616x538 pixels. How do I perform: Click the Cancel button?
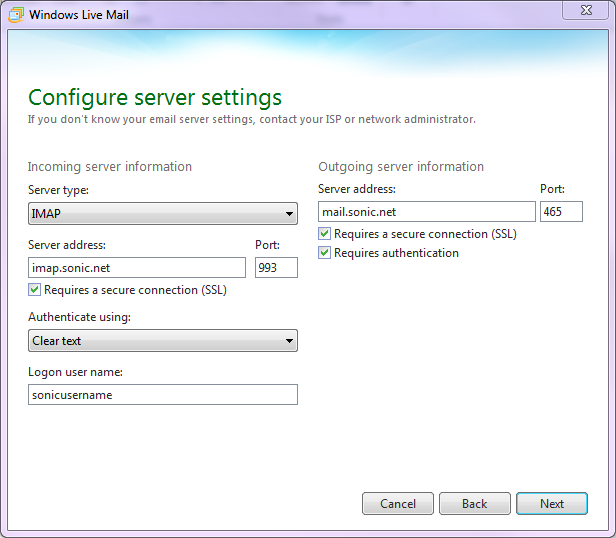point(398,503)
